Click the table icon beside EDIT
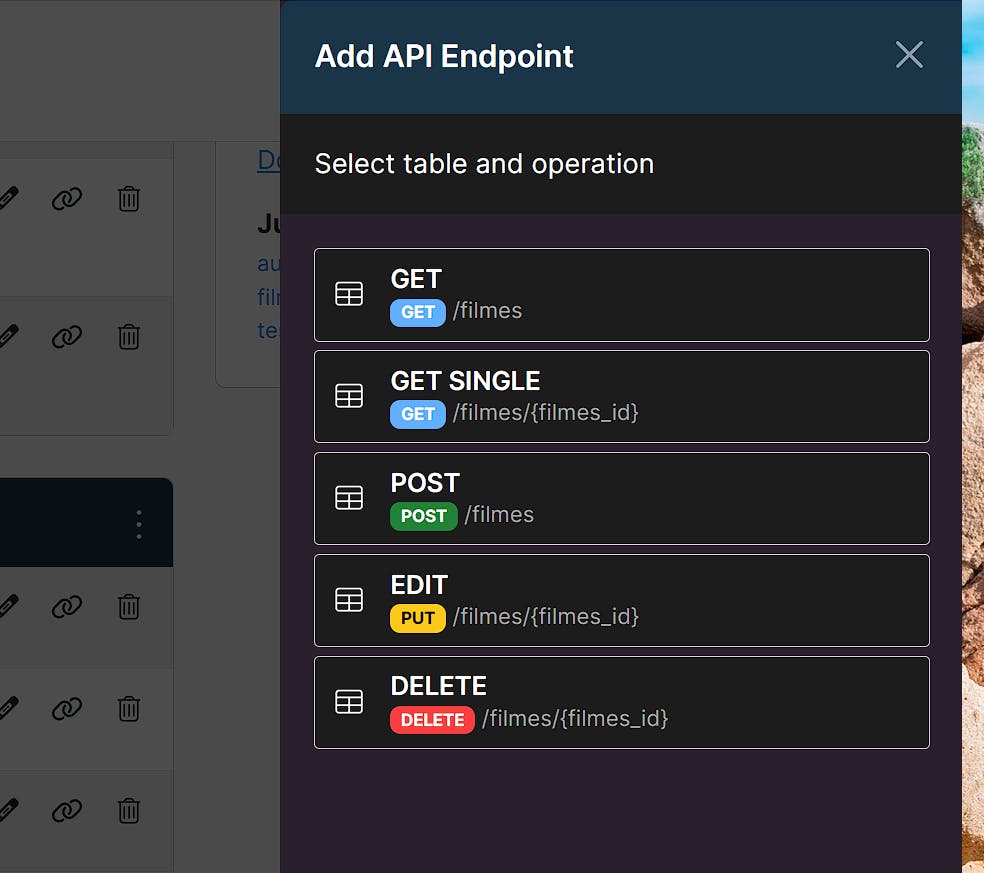The width and height of the screenshot is (984, 873). coord(349,600)
